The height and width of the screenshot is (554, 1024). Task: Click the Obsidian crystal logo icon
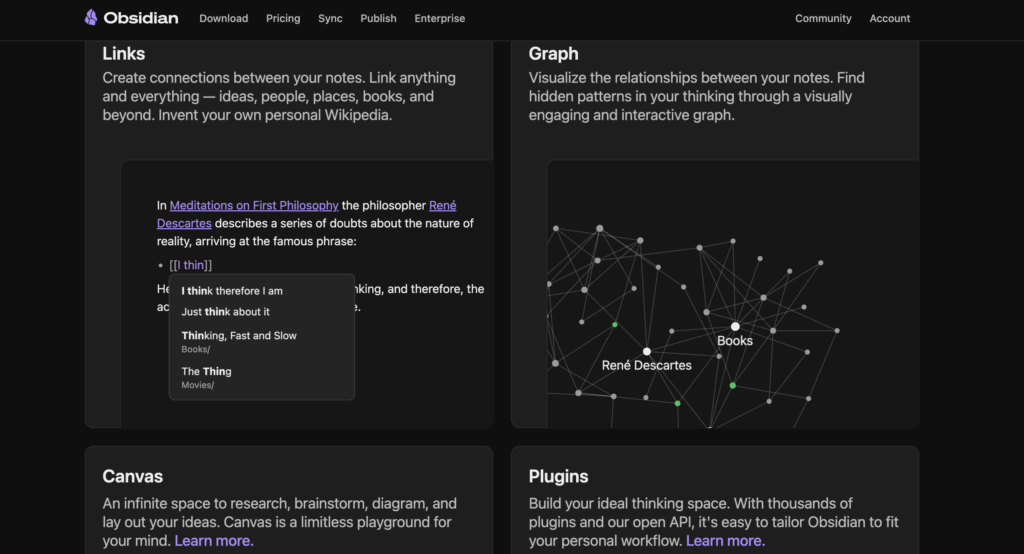tap(91, 18)
